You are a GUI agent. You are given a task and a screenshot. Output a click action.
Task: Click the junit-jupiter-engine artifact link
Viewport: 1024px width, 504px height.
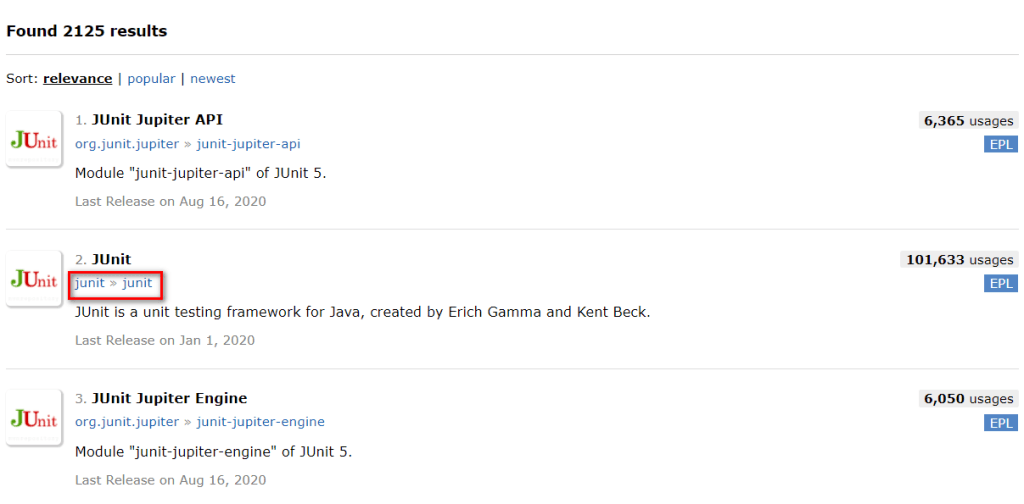[x=260, y=422]
